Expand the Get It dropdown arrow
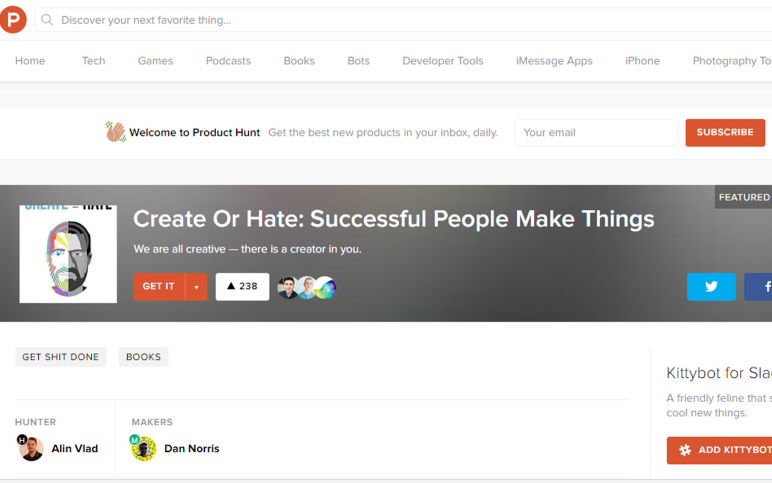Viewport: 772px width, 483px height. pos(196,287)
